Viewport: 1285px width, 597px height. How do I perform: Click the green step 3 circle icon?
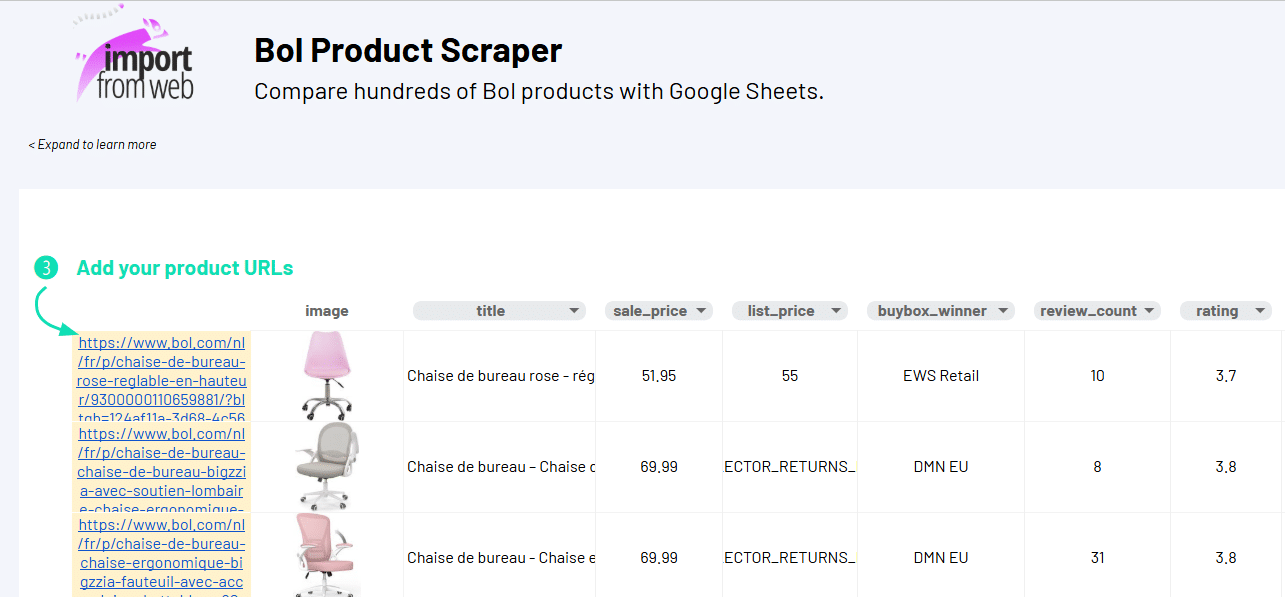click(46, 268)
